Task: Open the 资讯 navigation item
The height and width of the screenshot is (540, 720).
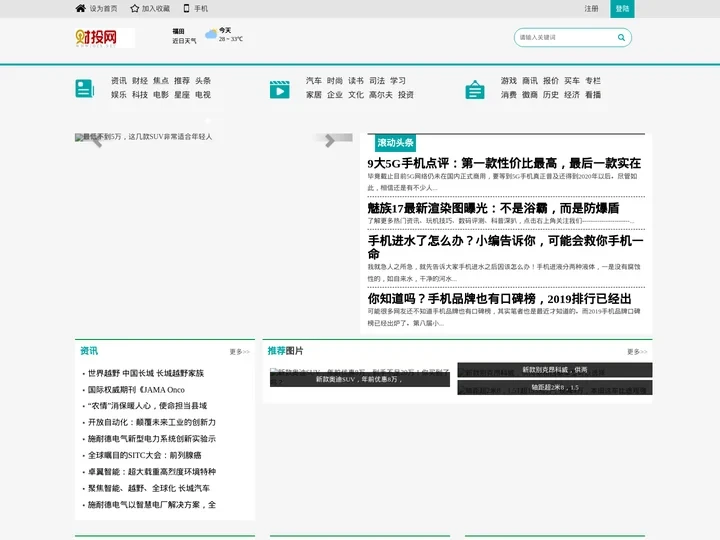Action: tap(119, 81)
